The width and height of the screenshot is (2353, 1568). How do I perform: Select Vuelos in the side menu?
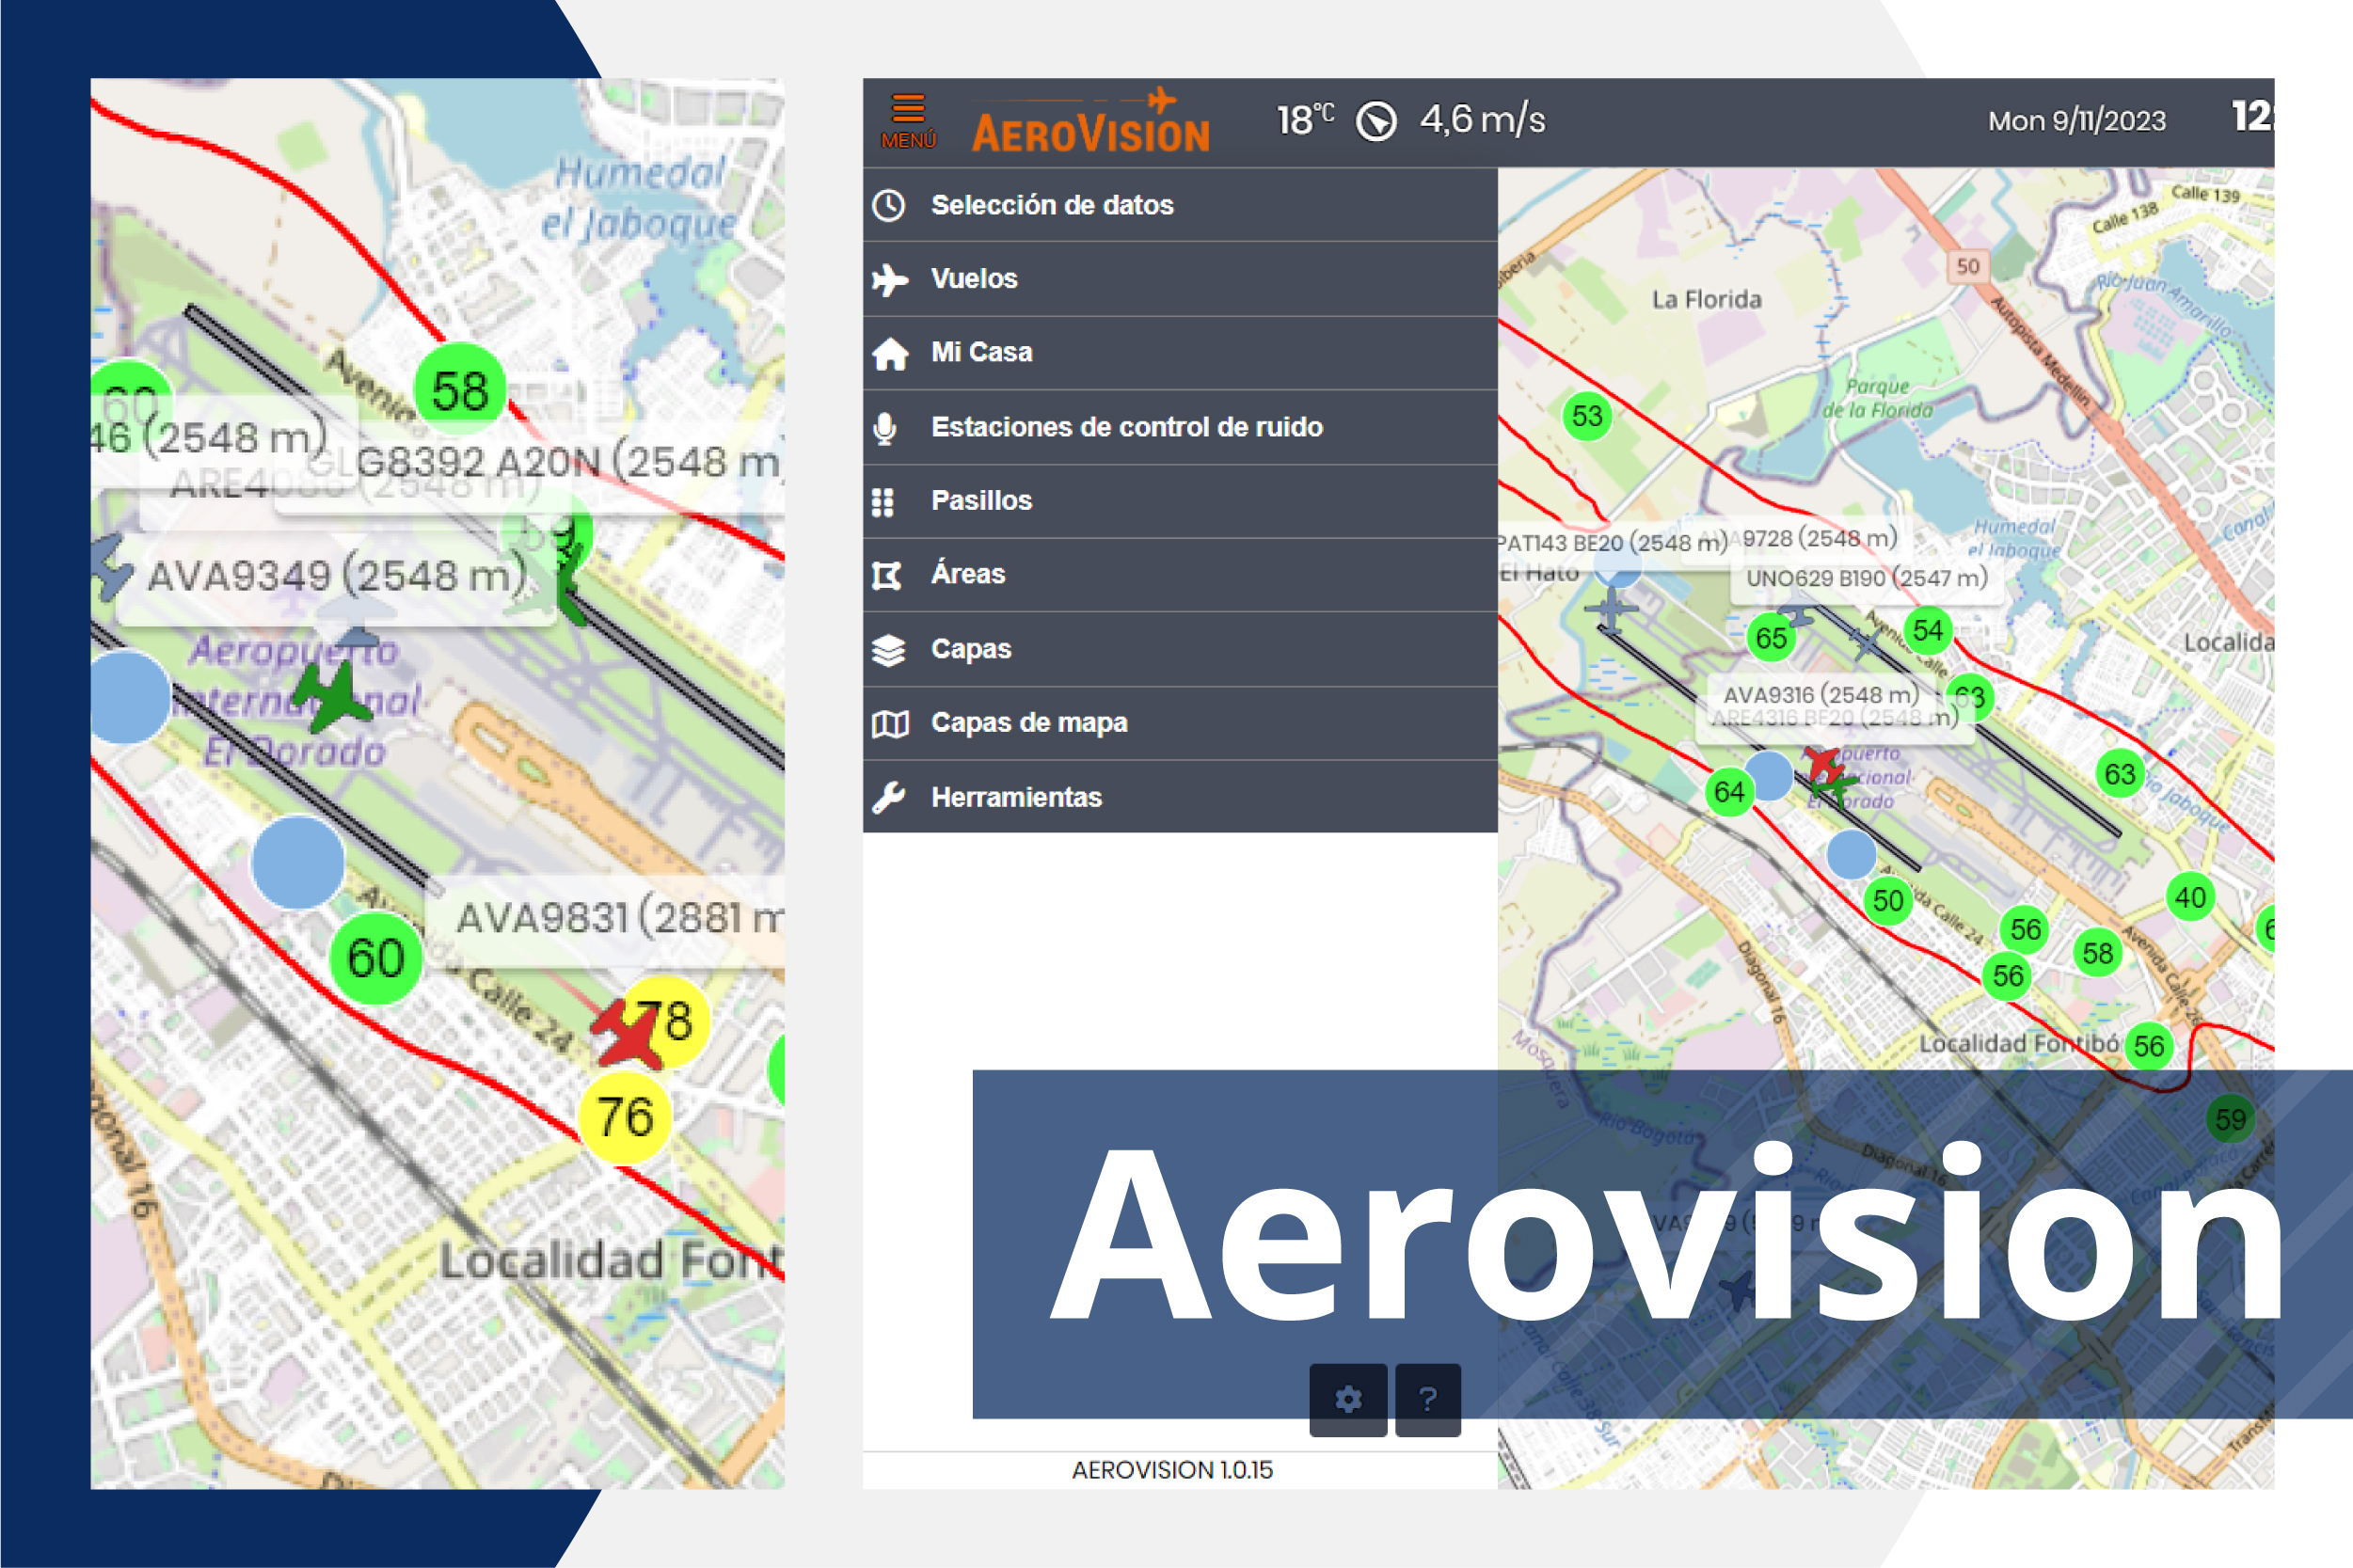point(1180,279)
